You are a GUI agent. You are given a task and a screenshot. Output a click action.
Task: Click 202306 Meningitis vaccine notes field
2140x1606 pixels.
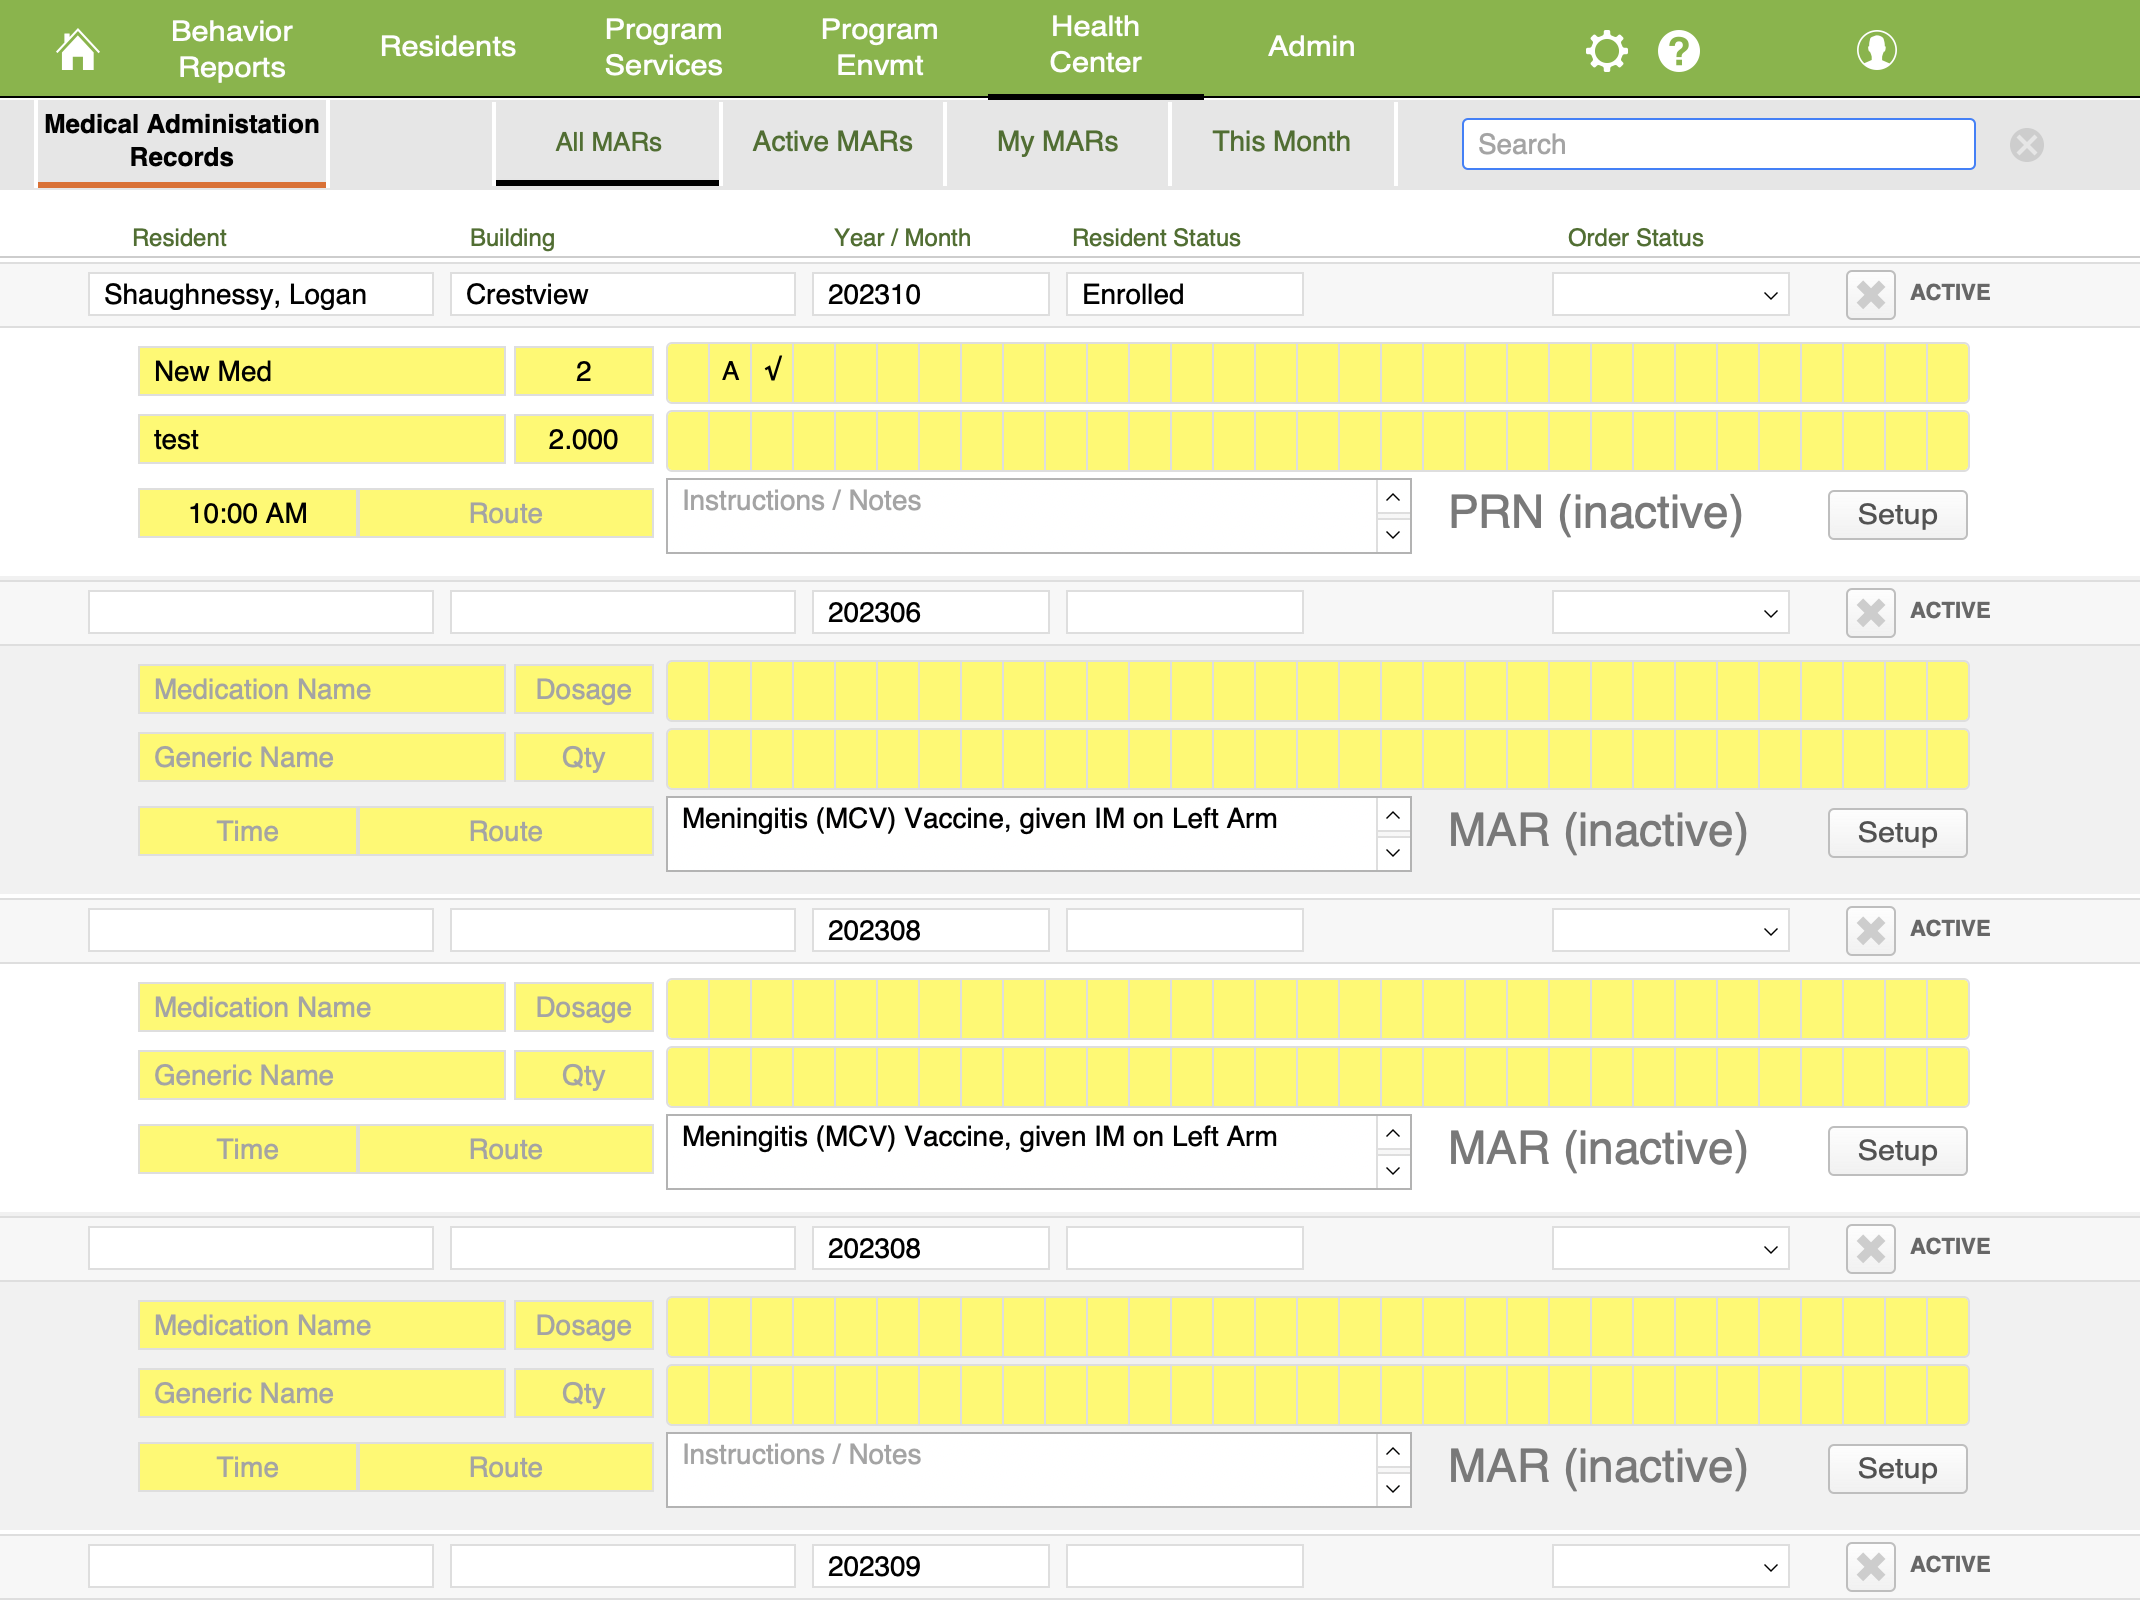tap(1022, 834)
